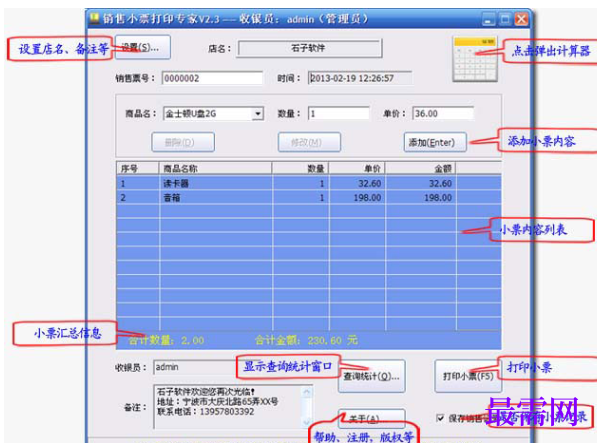Minimize the 销售小票打印专家 window
597x443 pixels.
[488, 19]
